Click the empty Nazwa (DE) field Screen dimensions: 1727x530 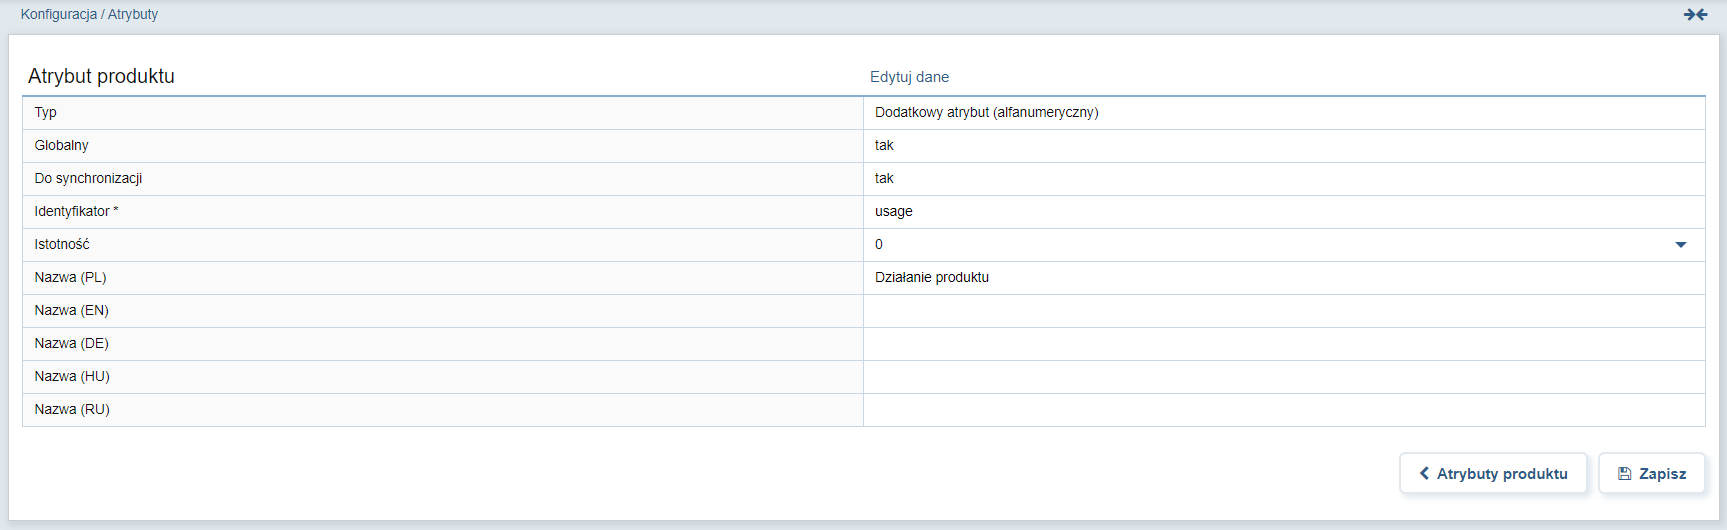click(x=1284, y=344)
